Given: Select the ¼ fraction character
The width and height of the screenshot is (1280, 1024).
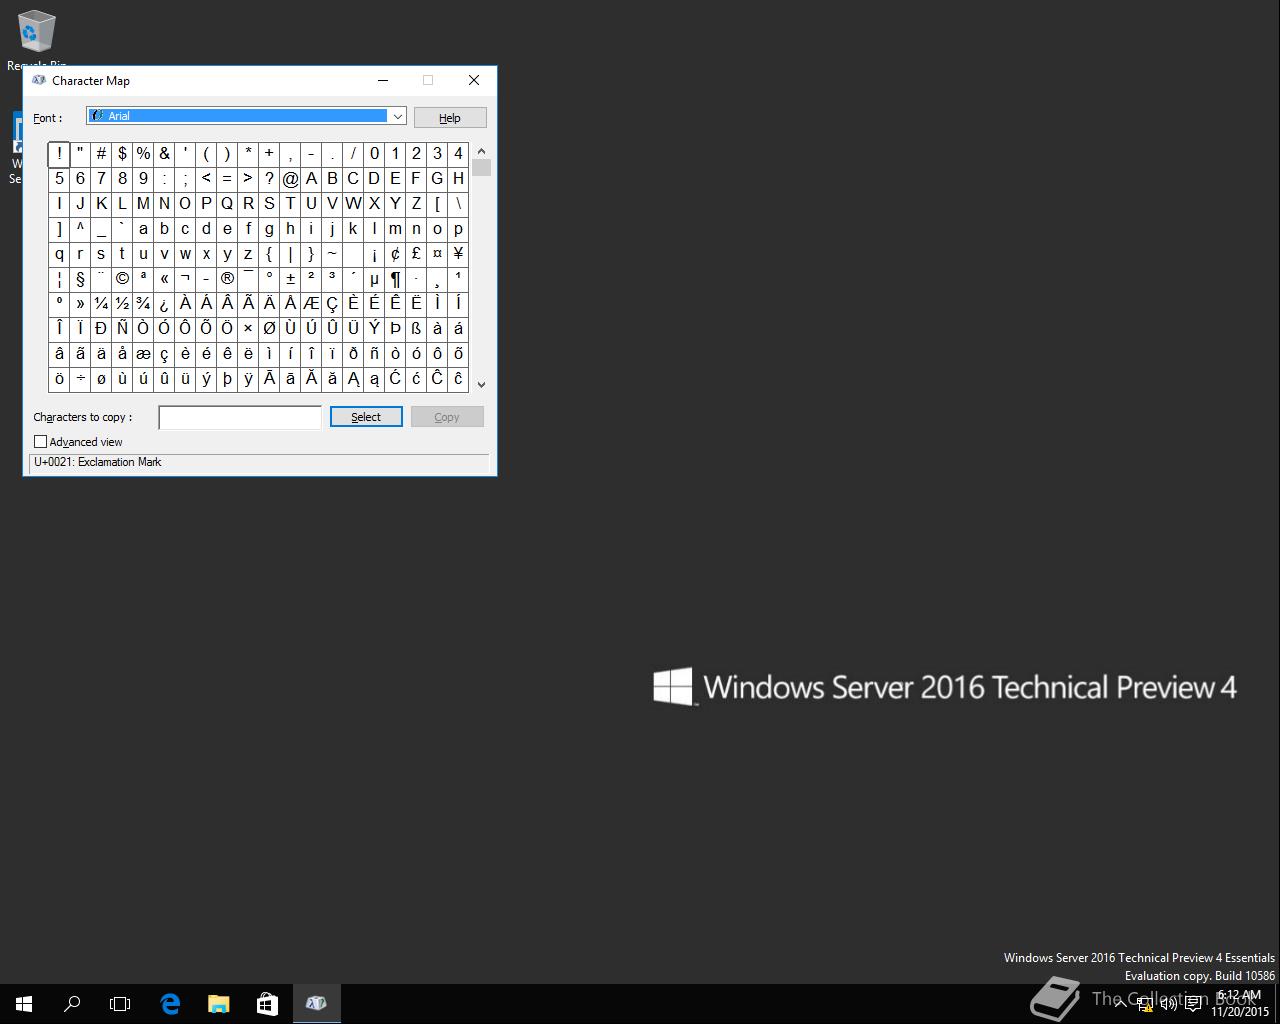Looking at the screenshot, I should (x=101, y=303).
